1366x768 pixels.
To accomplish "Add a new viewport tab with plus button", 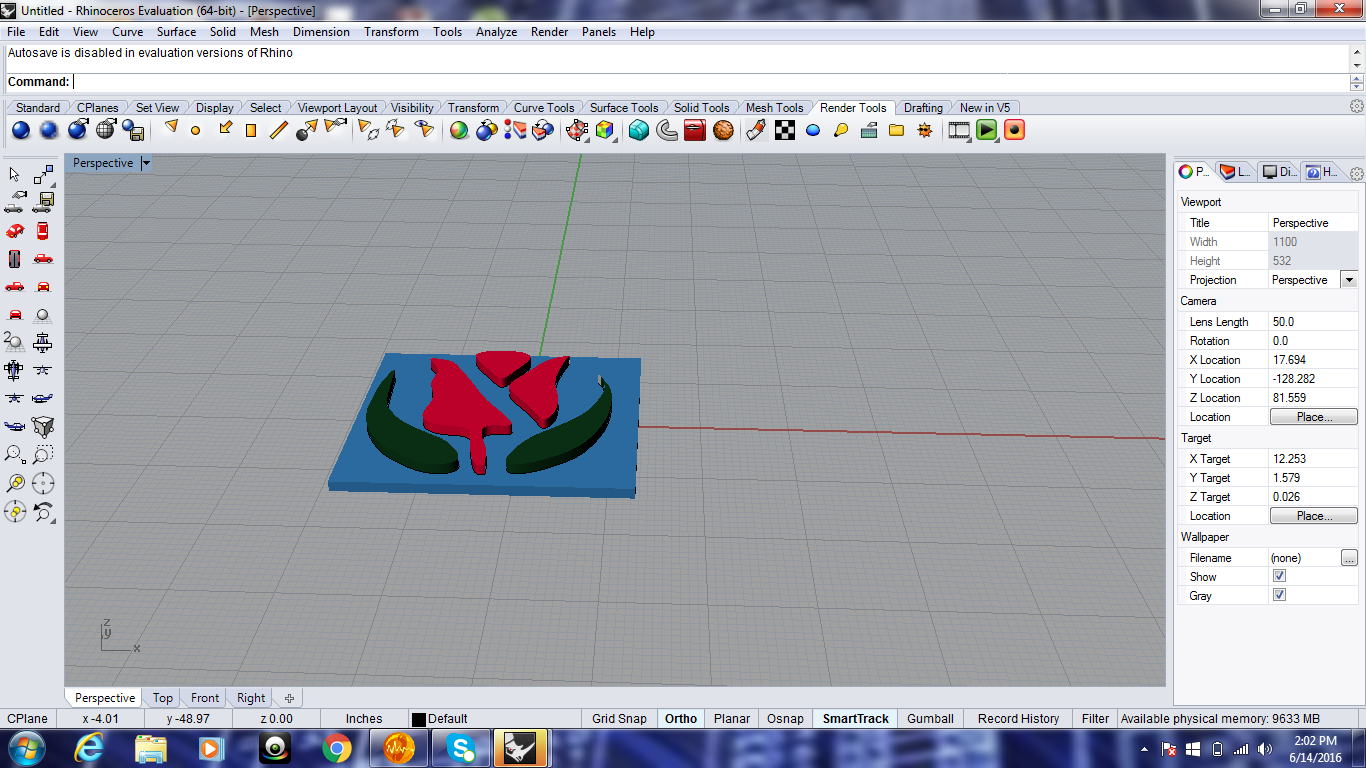I will 289,698.
